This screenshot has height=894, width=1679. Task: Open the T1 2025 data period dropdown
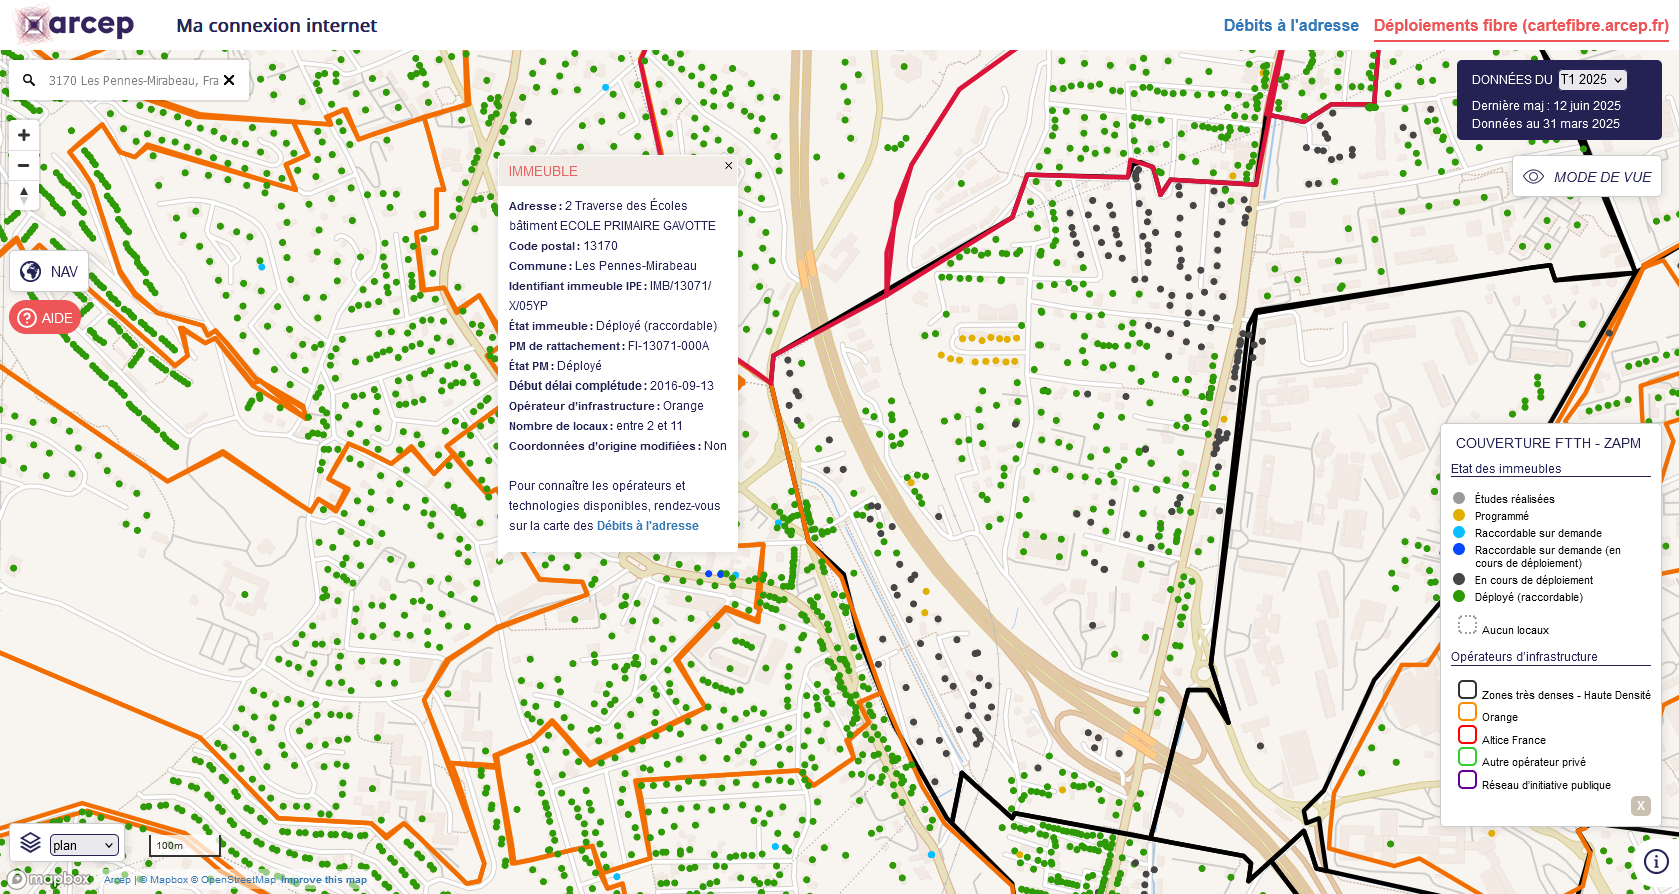click(x=1592, y=80)
